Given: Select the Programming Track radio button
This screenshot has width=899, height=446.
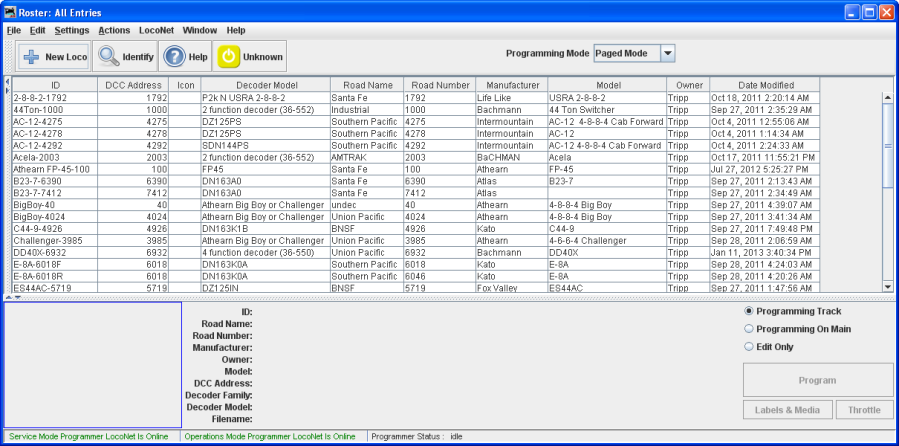Looking at the screenshot, I should (749, 311).
